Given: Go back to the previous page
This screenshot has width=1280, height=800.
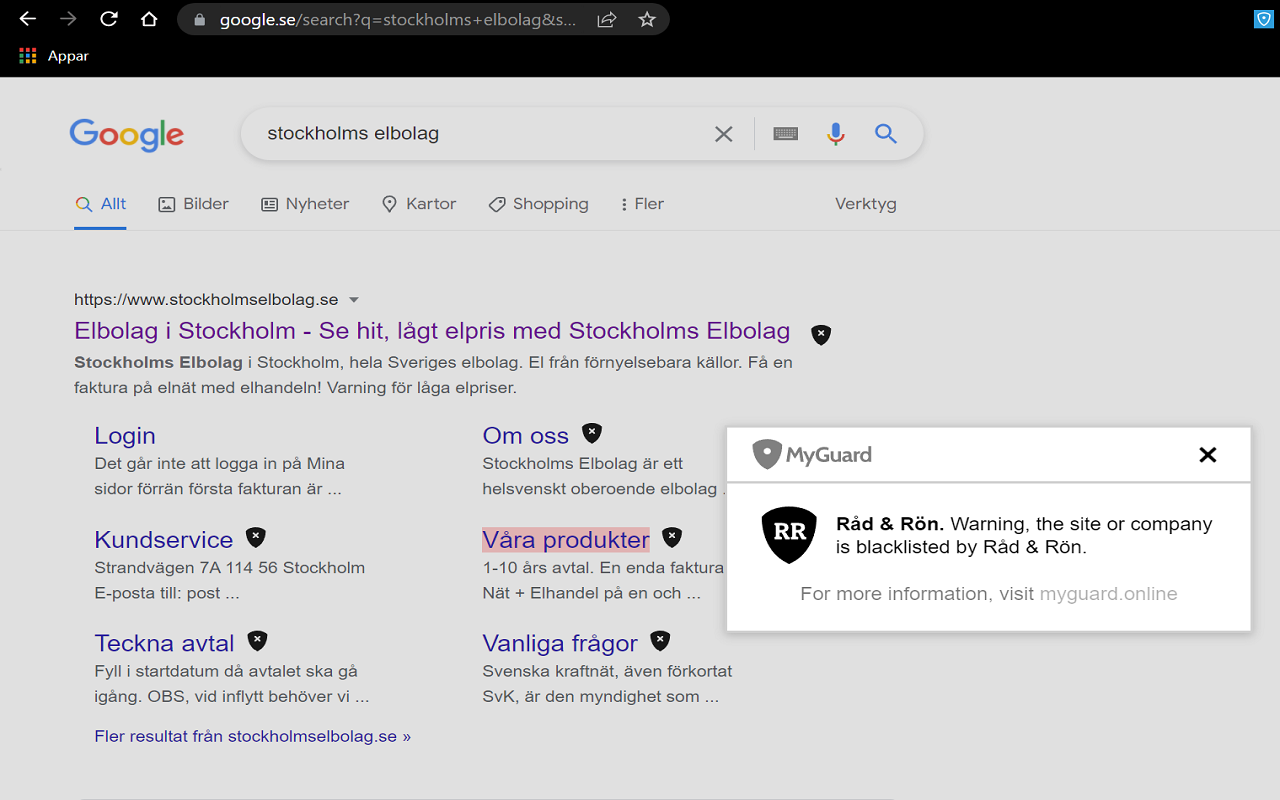Looking at the screenshot, I should 28,19.
